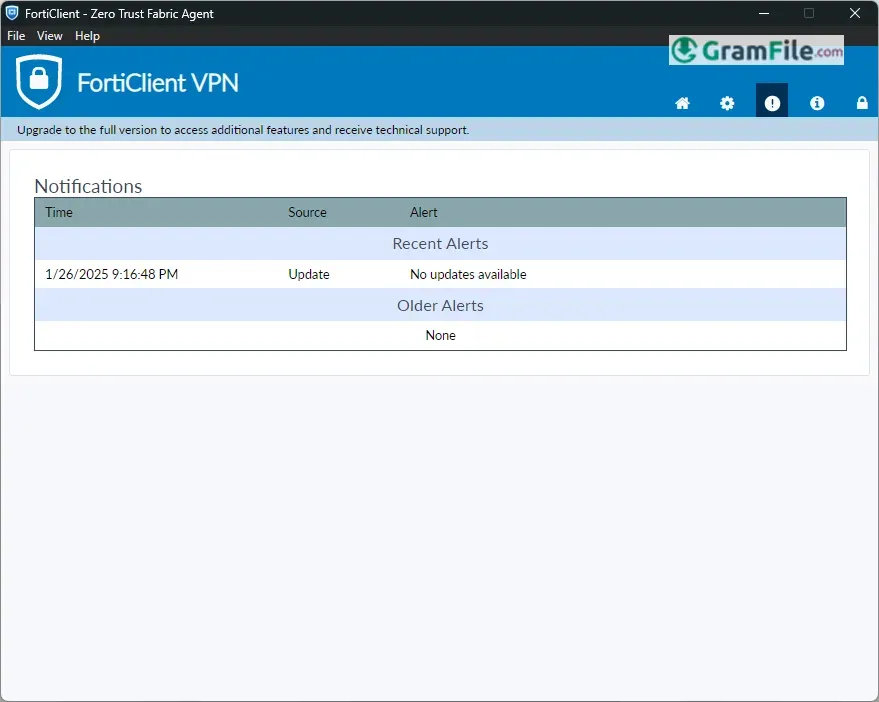Click the Notifications heading

89,186
